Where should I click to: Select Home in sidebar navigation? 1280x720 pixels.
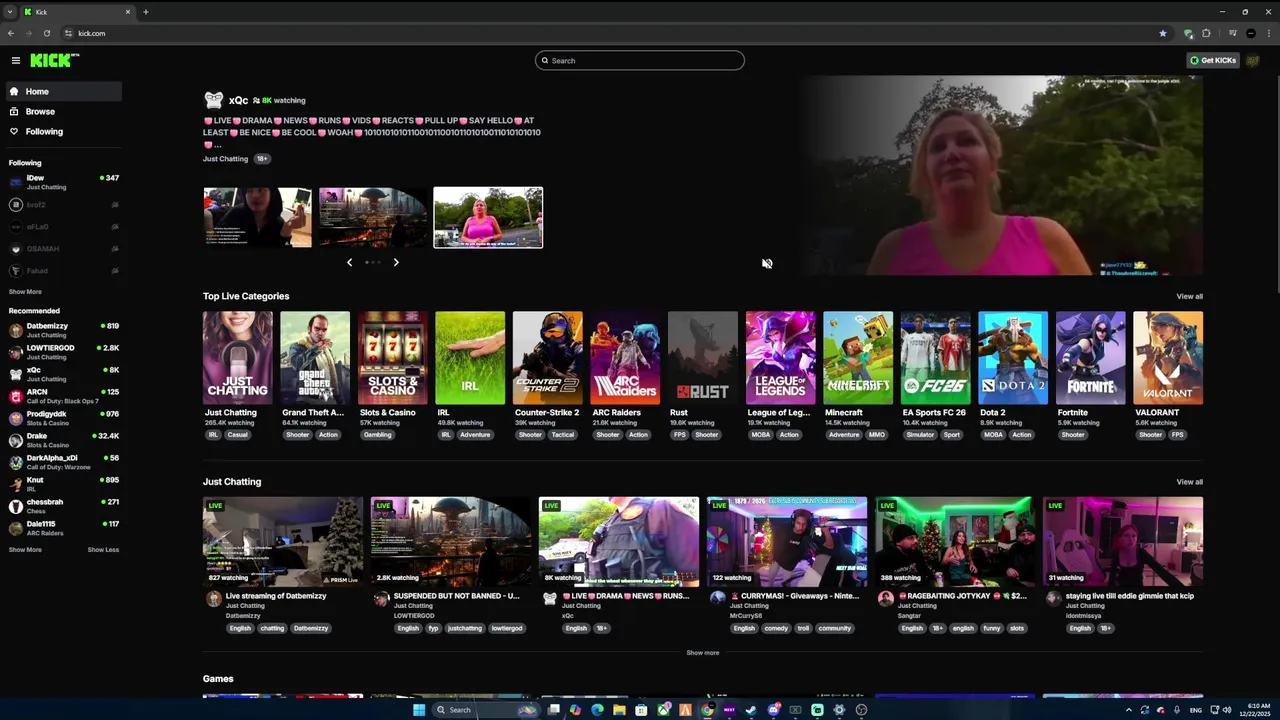64,91
